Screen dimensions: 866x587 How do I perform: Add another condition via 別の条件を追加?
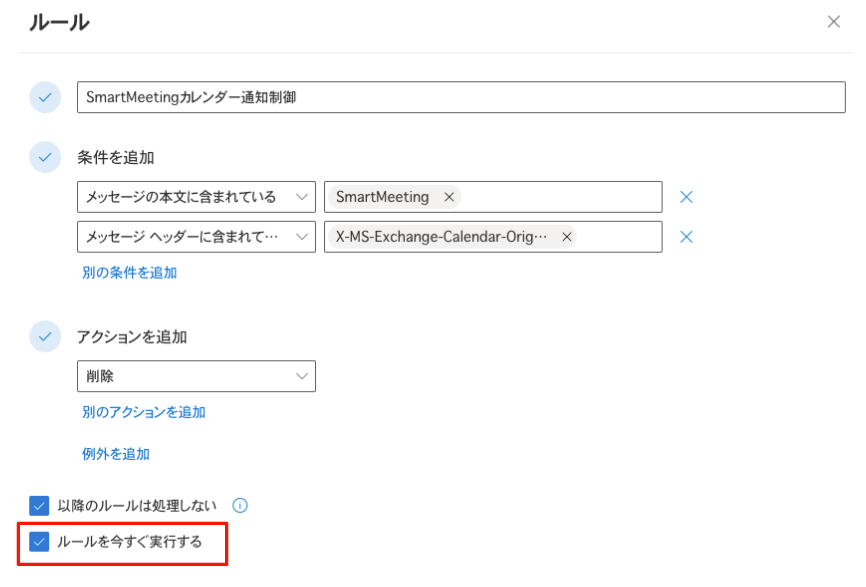pos(129,273)
